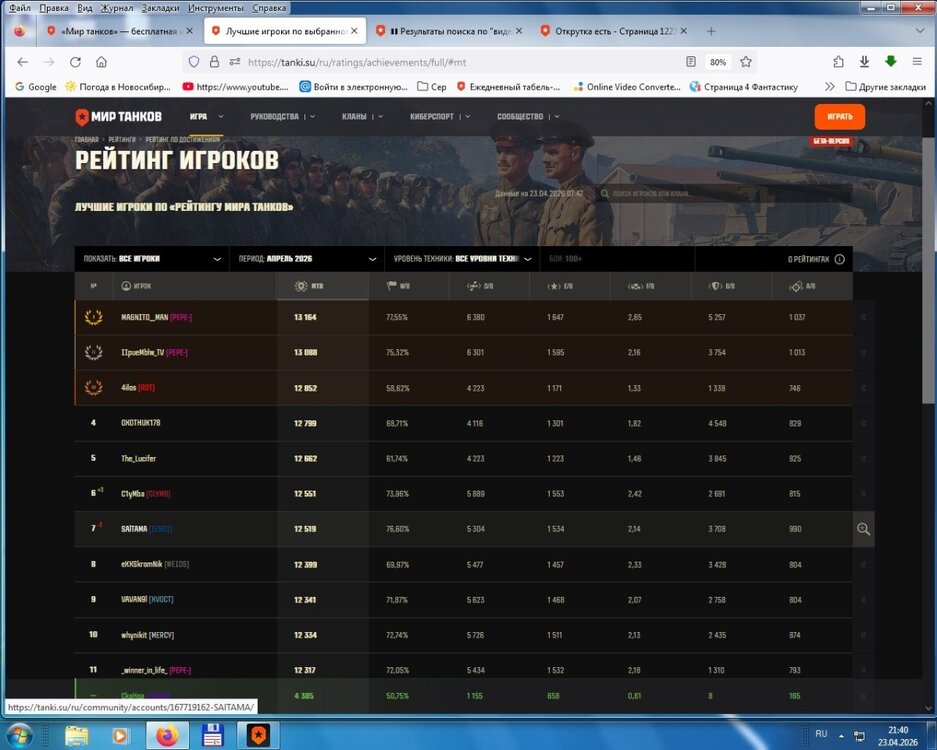
Task: Open the Правка menu
Action: tap(54, 8)
